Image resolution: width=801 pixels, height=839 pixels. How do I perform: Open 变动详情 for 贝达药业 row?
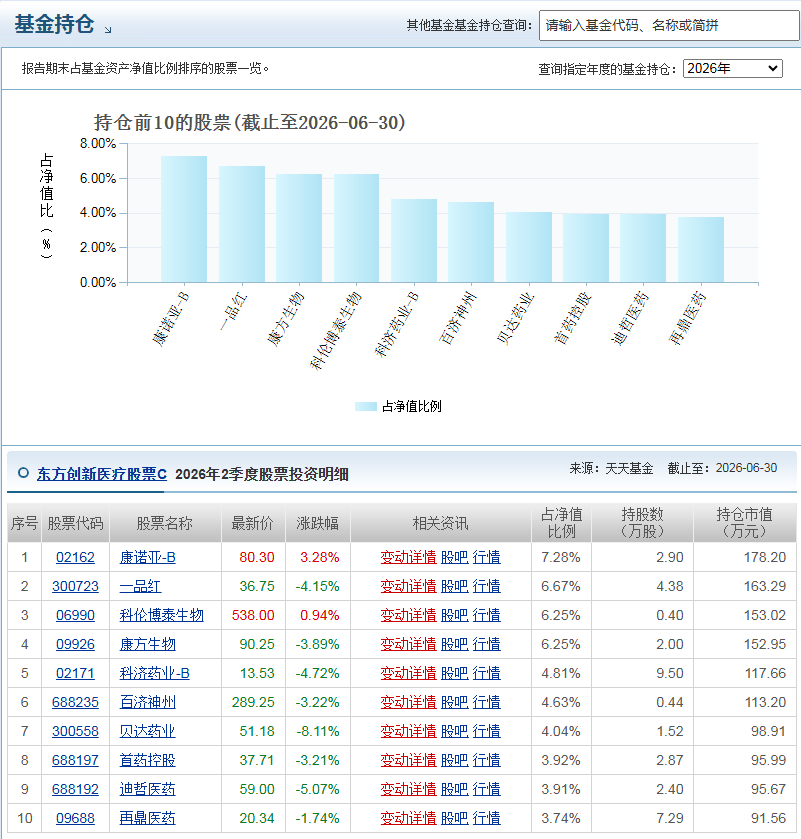pyautogui.click(x=408, y=731)
